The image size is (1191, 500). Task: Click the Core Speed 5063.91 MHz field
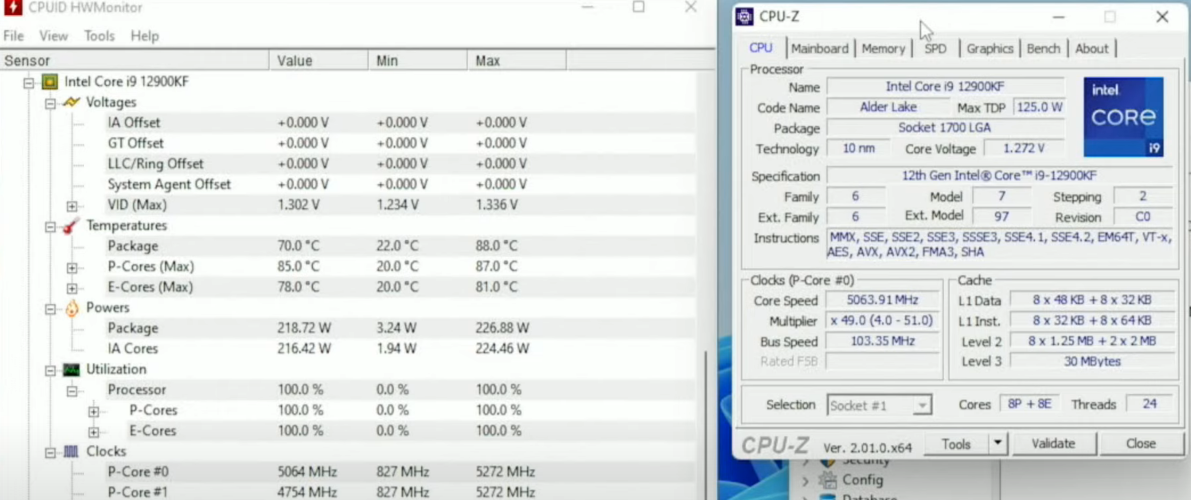pos(883,300)
